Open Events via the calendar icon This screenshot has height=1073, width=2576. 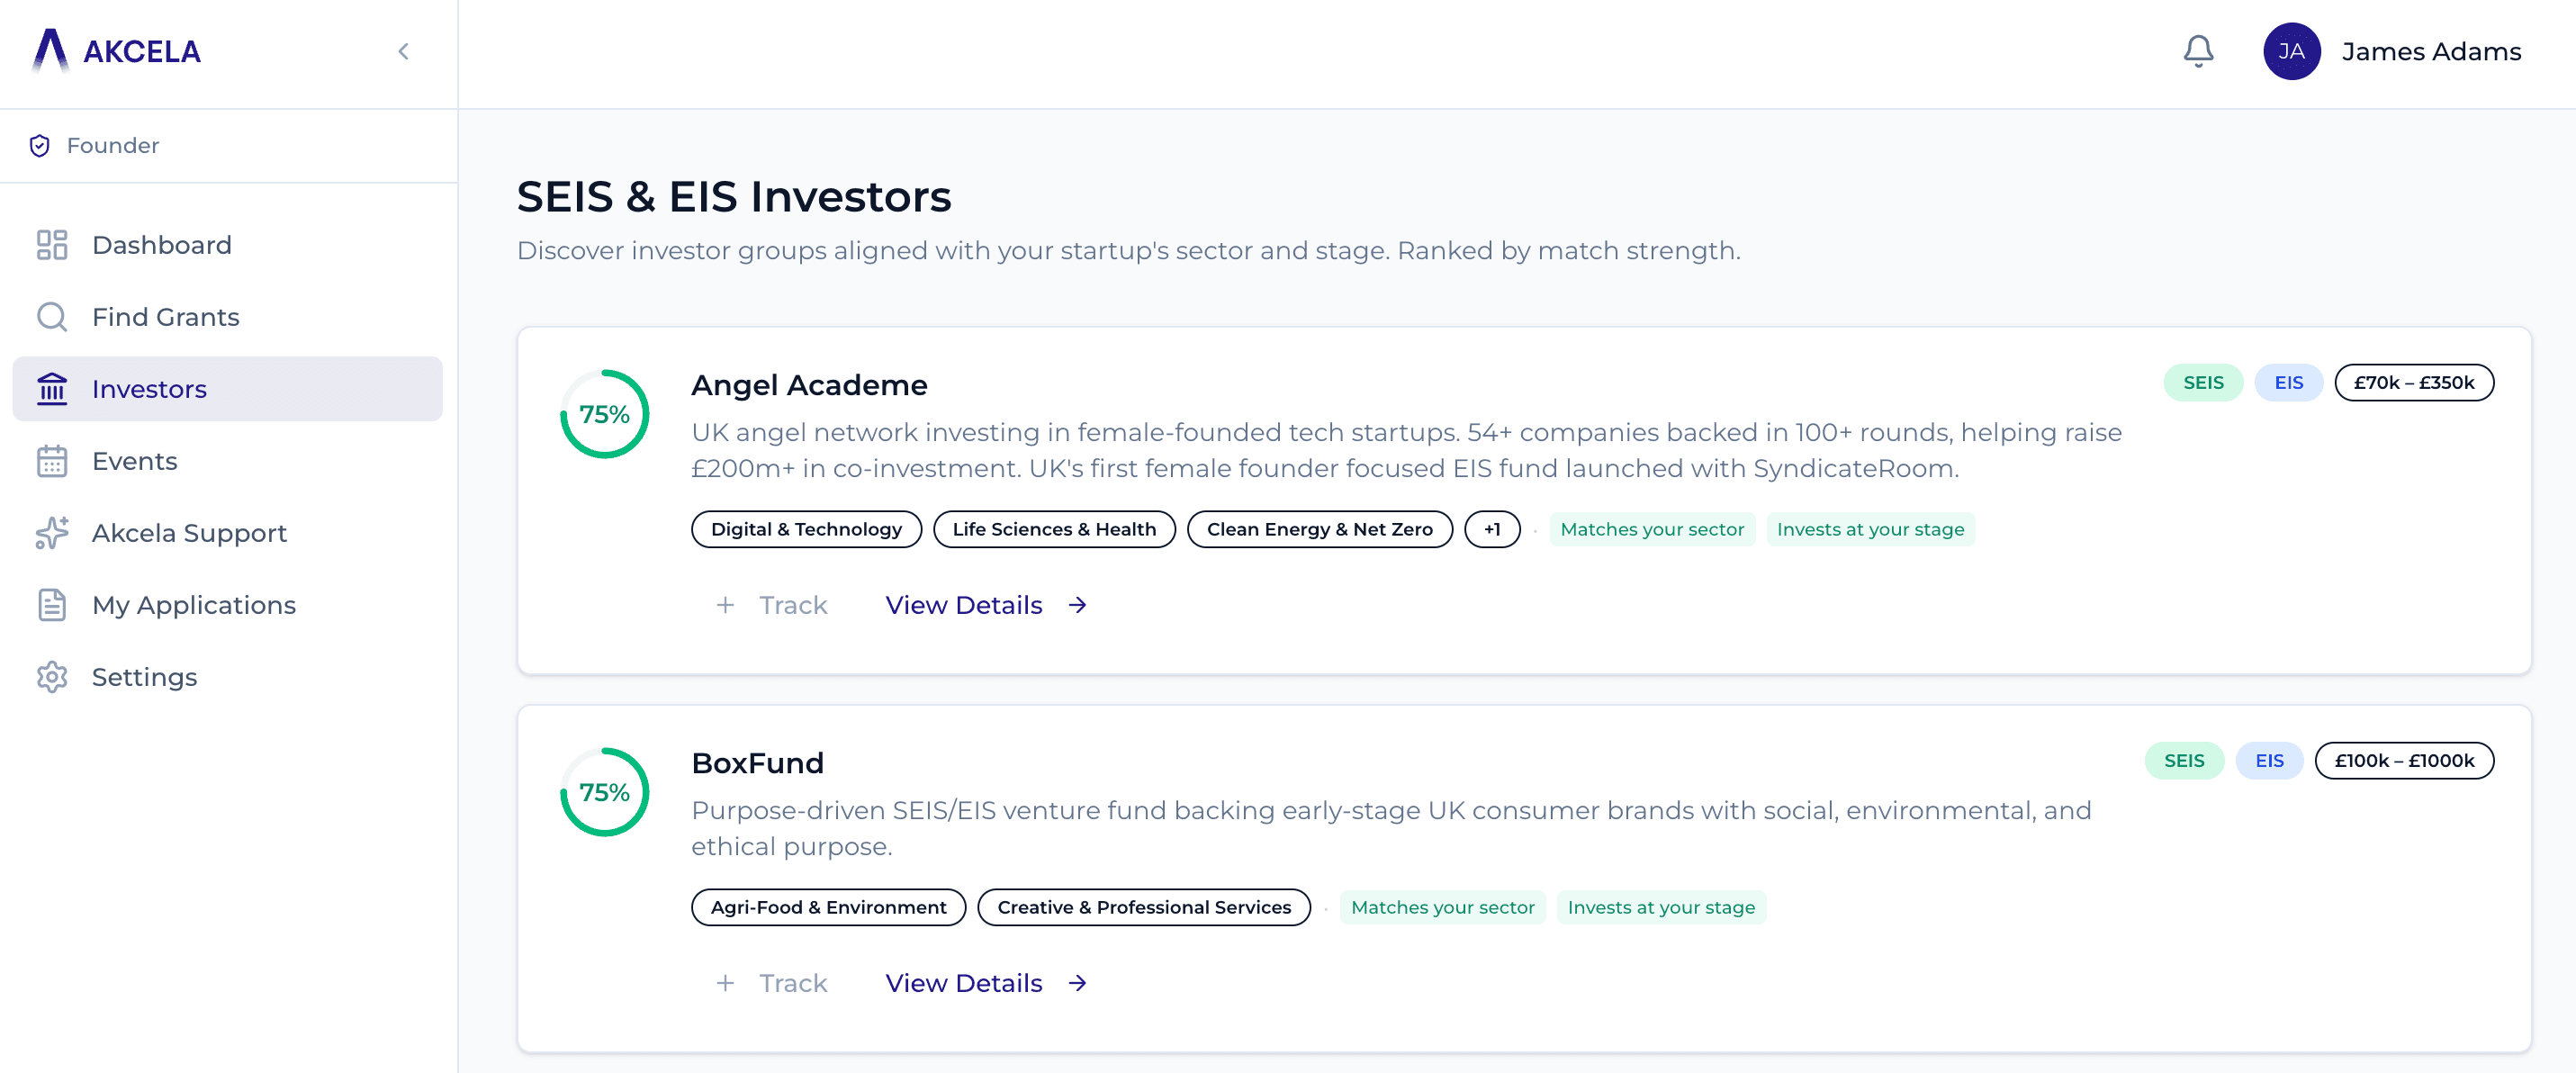click(51, 461)
